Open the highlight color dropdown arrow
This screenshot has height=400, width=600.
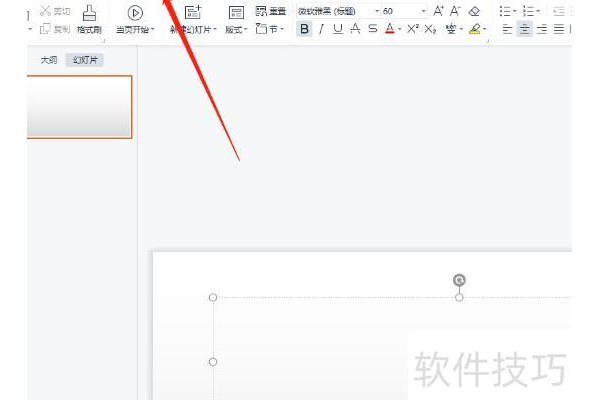[x=485, y=29]
